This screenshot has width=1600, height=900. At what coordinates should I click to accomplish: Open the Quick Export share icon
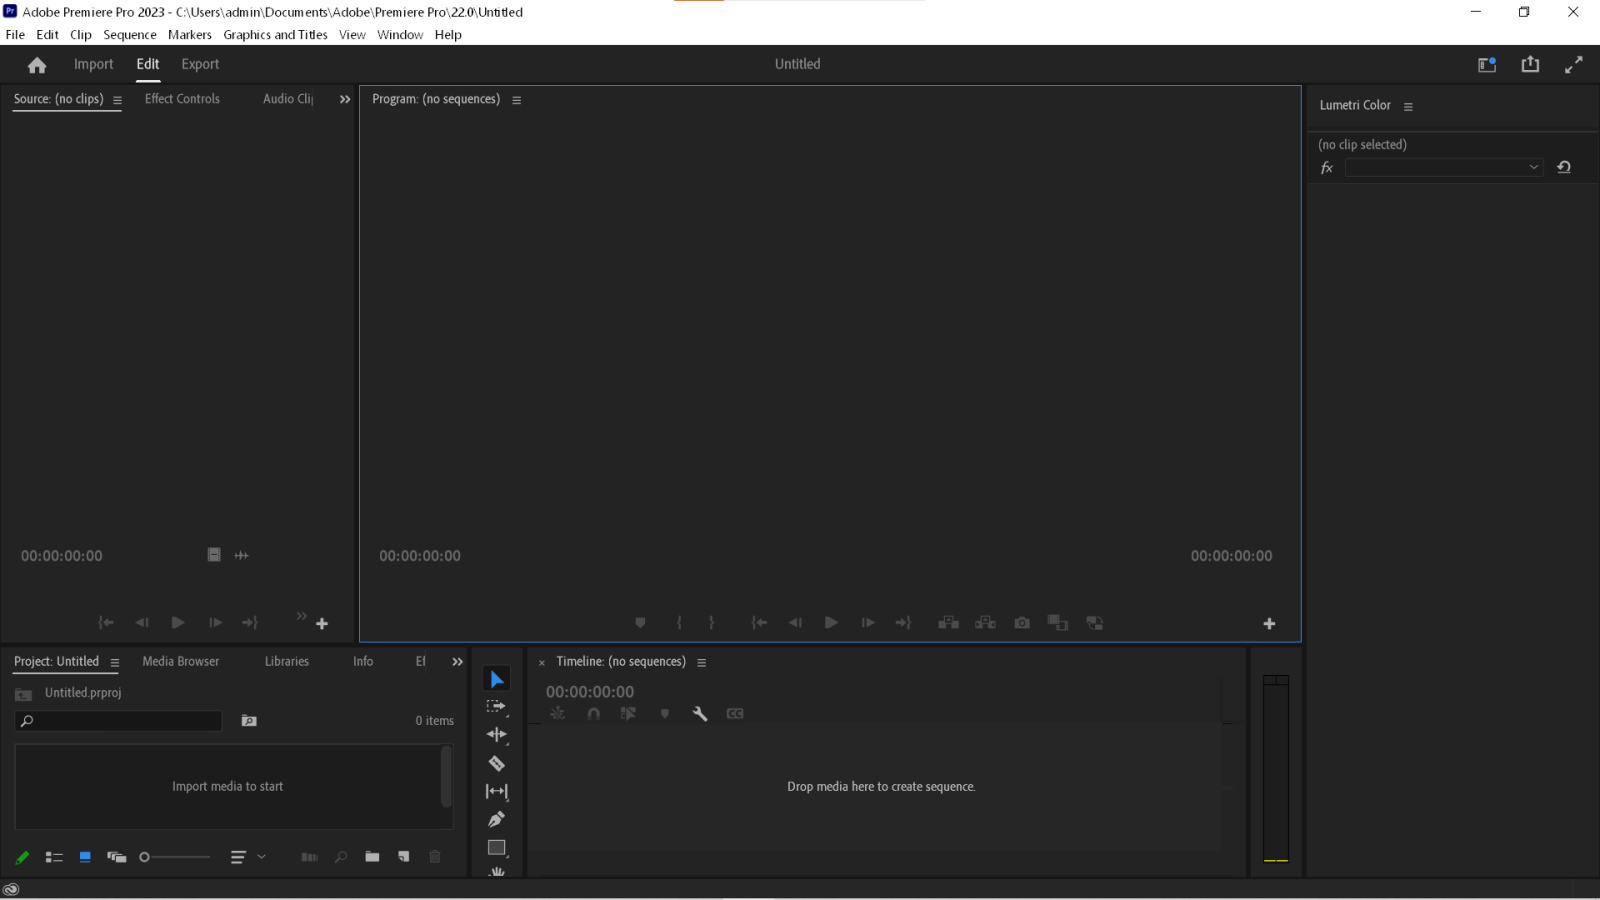1530,64
